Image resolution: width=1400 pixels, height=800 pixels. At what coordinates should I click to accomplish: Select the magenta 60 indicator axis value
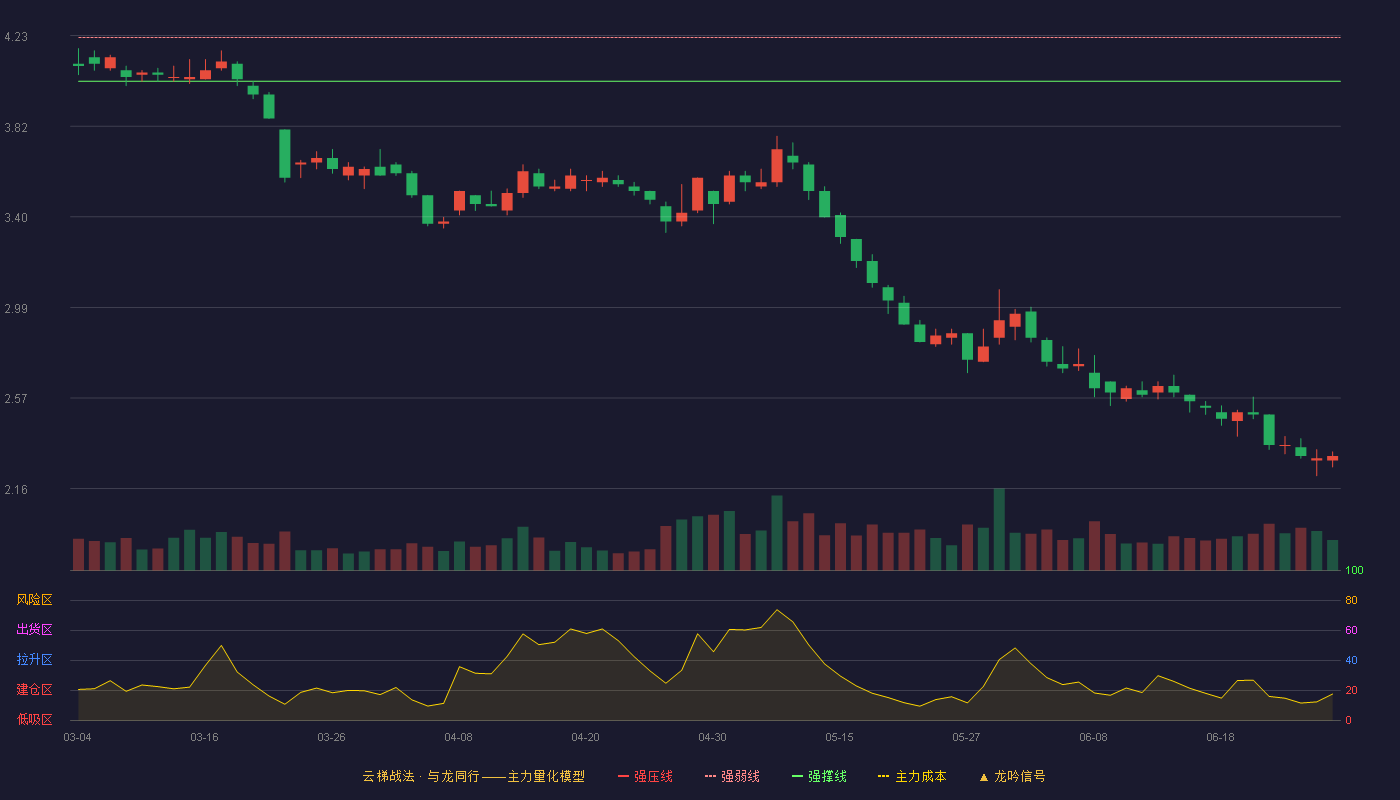click(1351, 631)
